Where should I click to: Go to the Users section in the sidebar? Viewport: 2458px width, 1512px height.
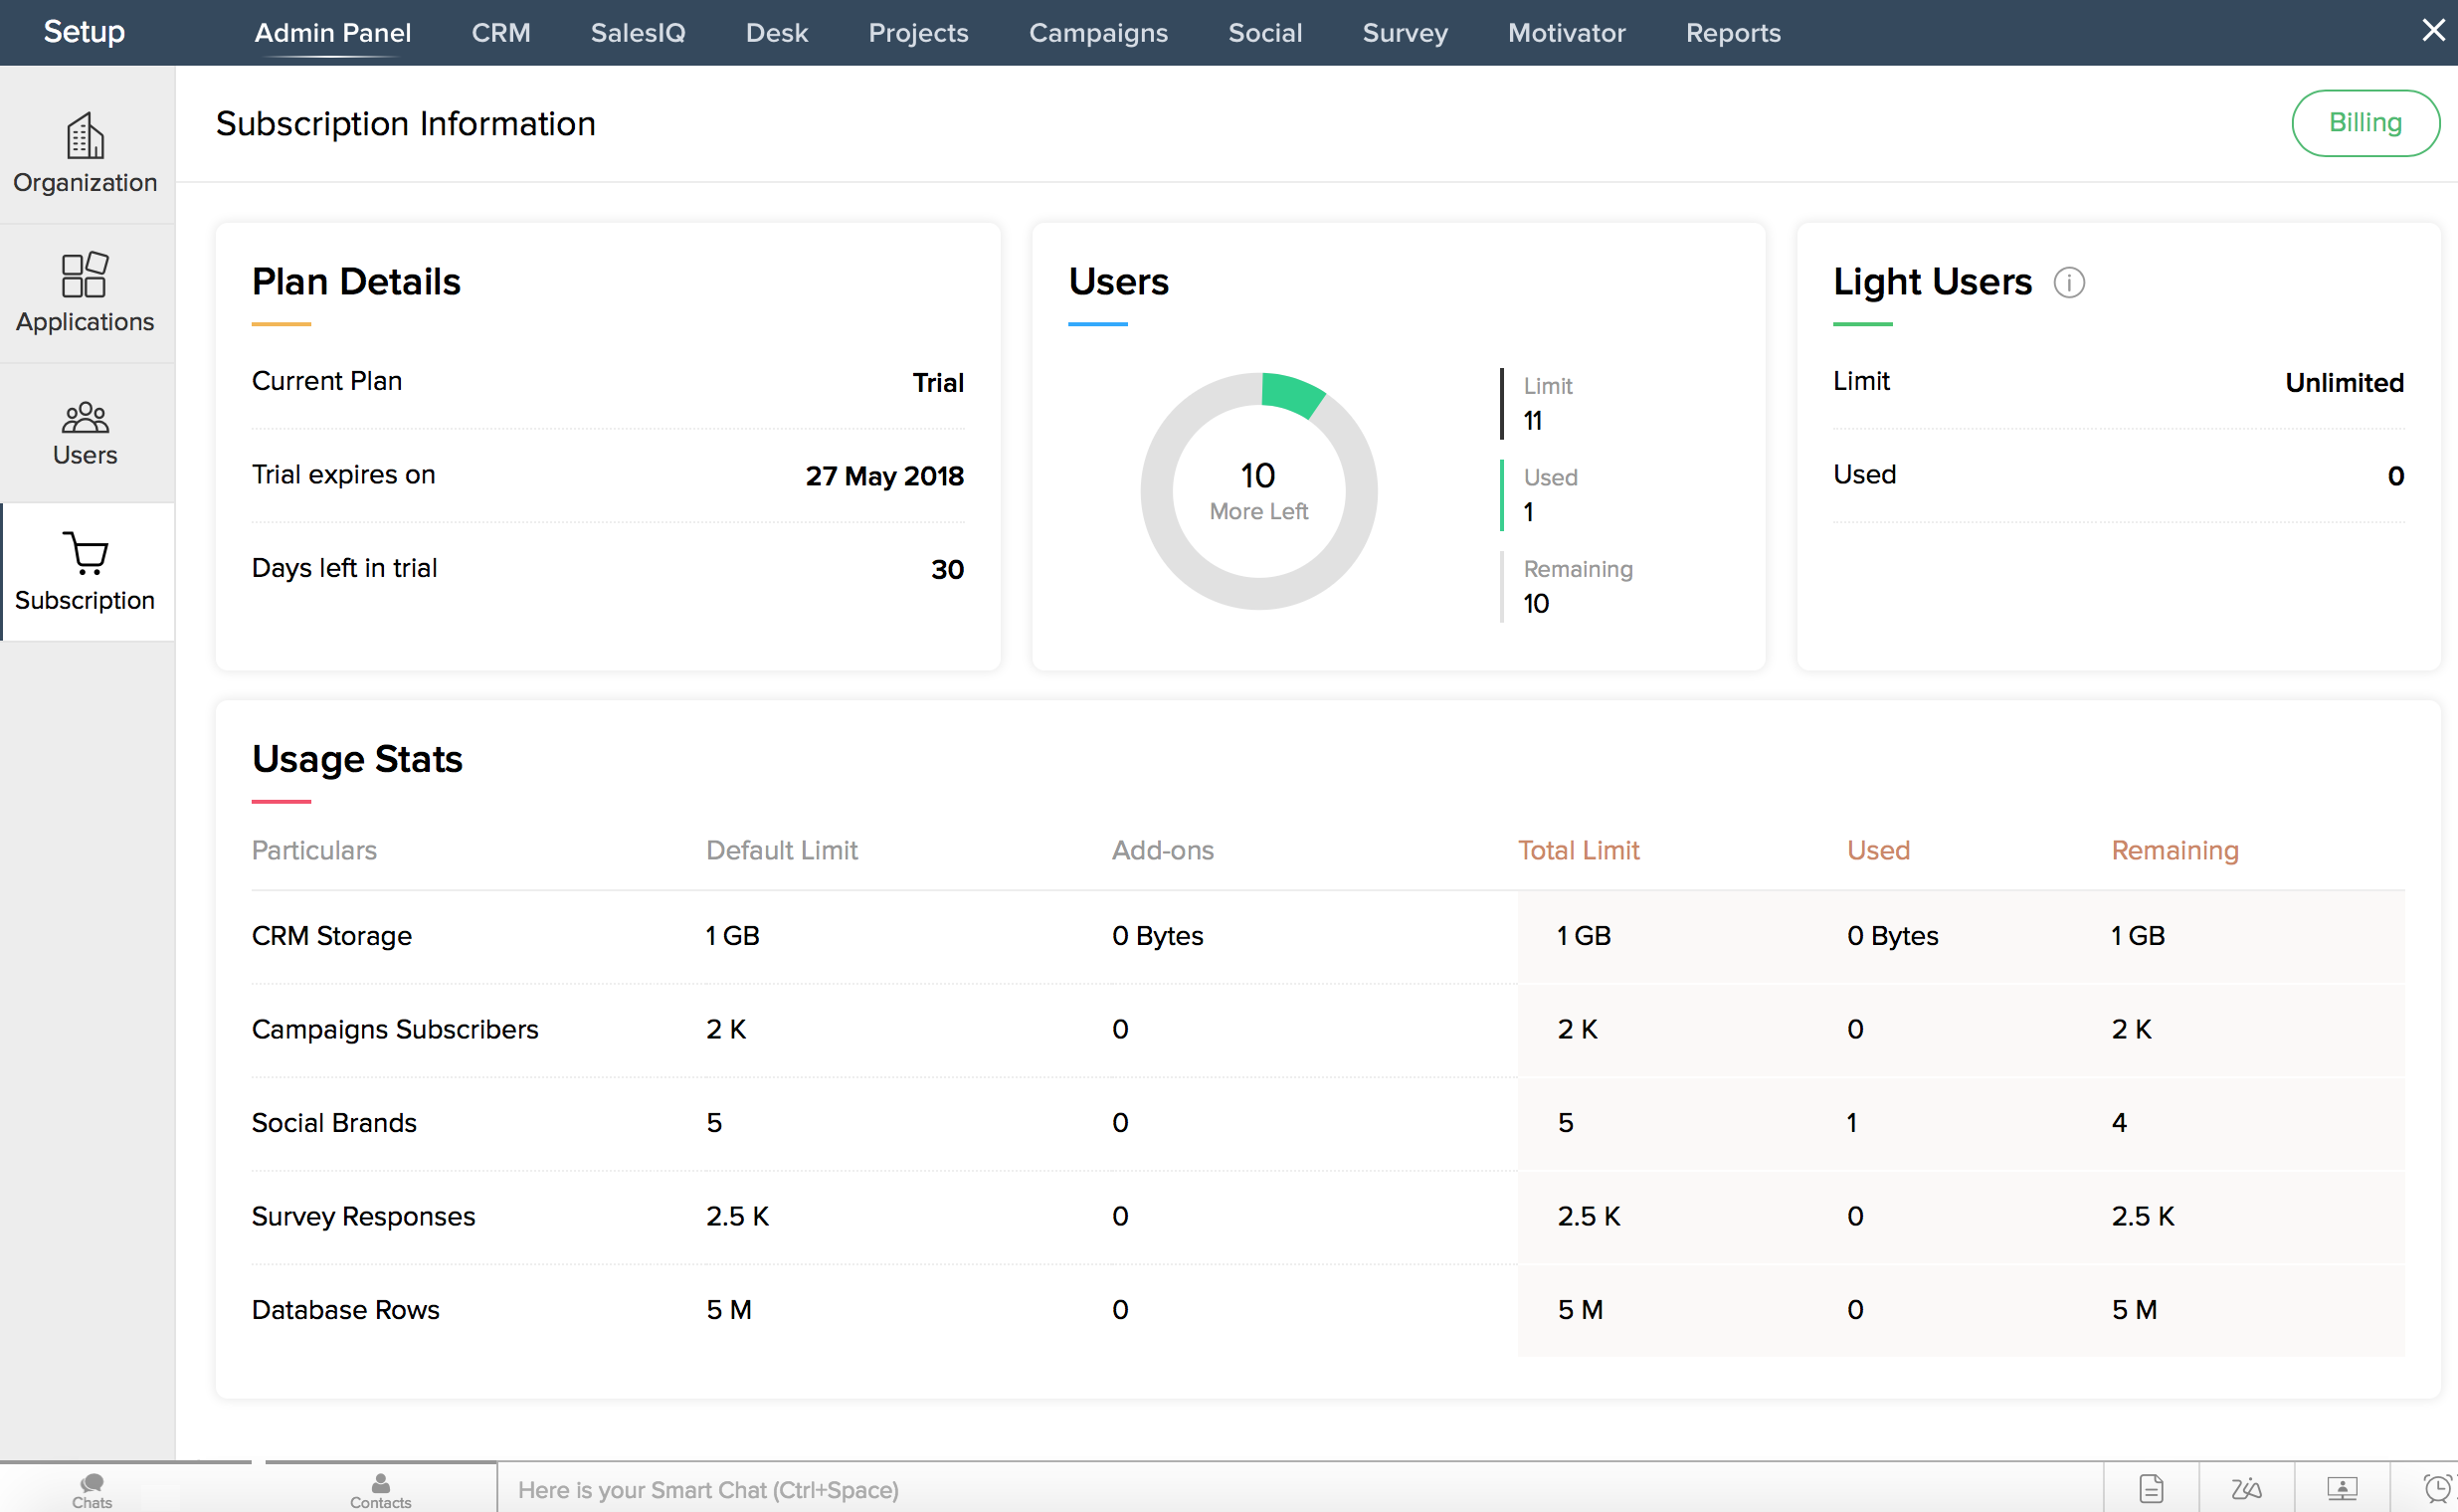pos(85,432)
